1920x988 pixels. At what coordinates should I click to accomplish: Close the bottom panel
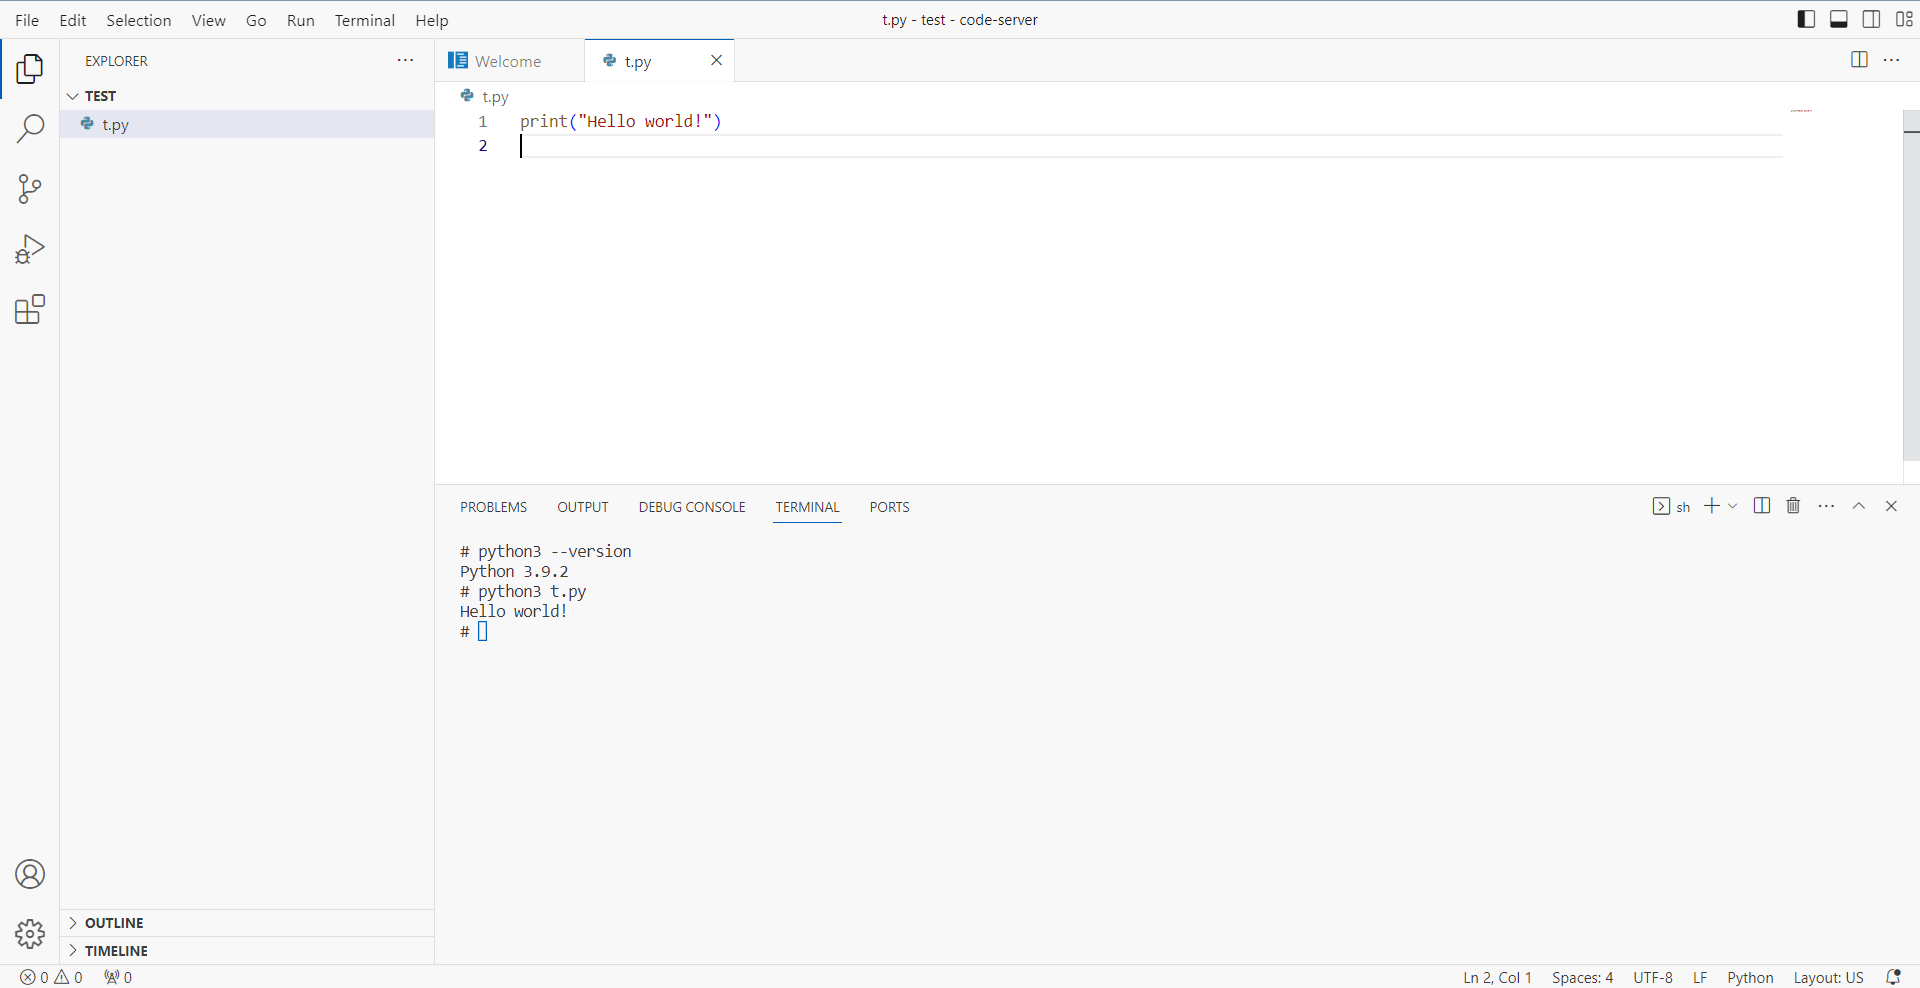coord(1891,506)
